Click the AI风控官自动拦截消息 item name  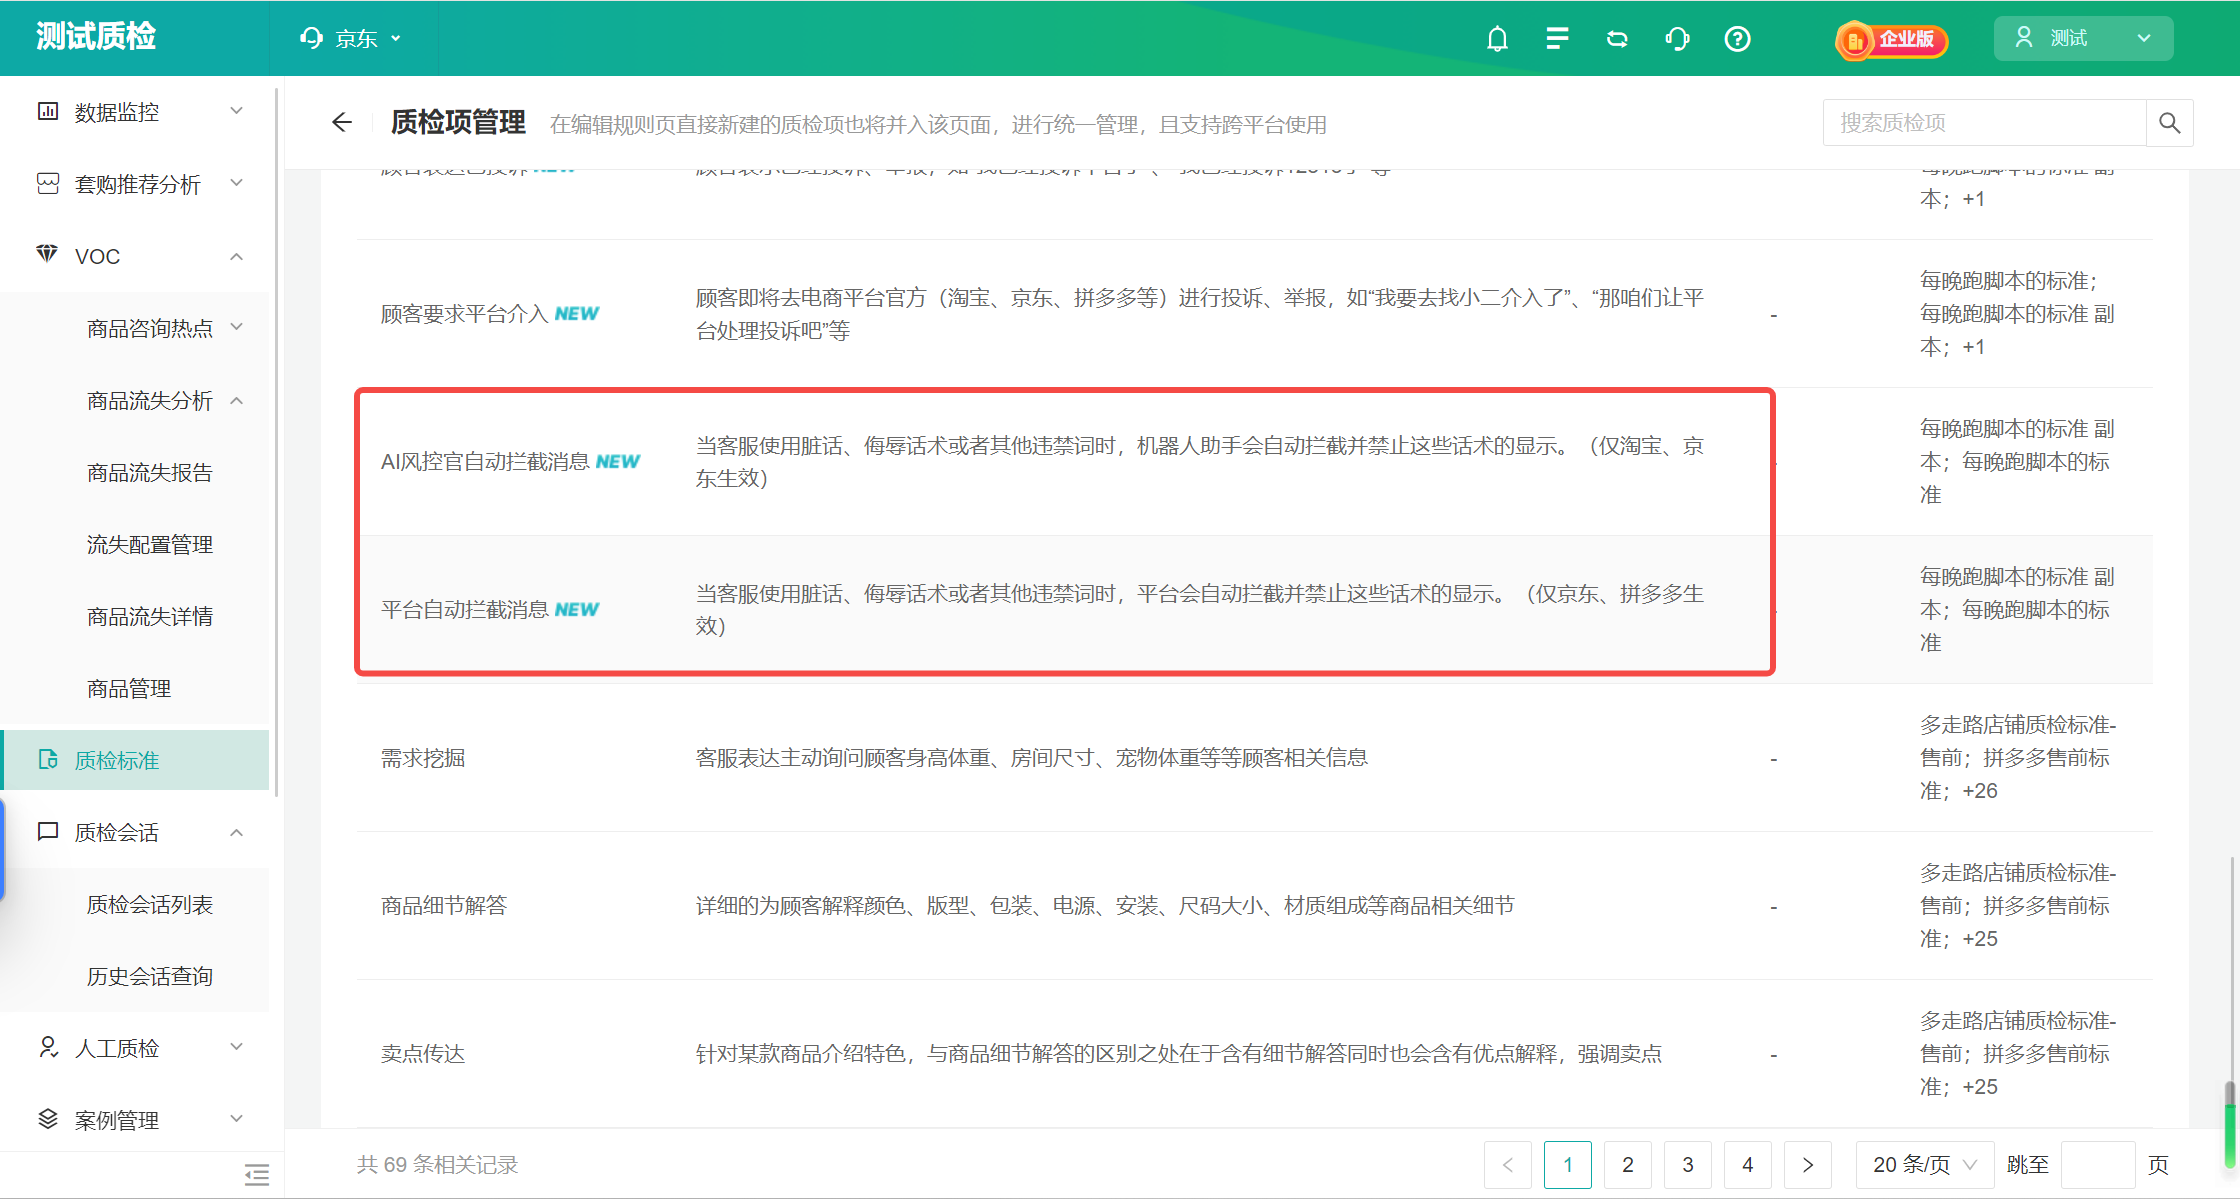tap(485, 462)
